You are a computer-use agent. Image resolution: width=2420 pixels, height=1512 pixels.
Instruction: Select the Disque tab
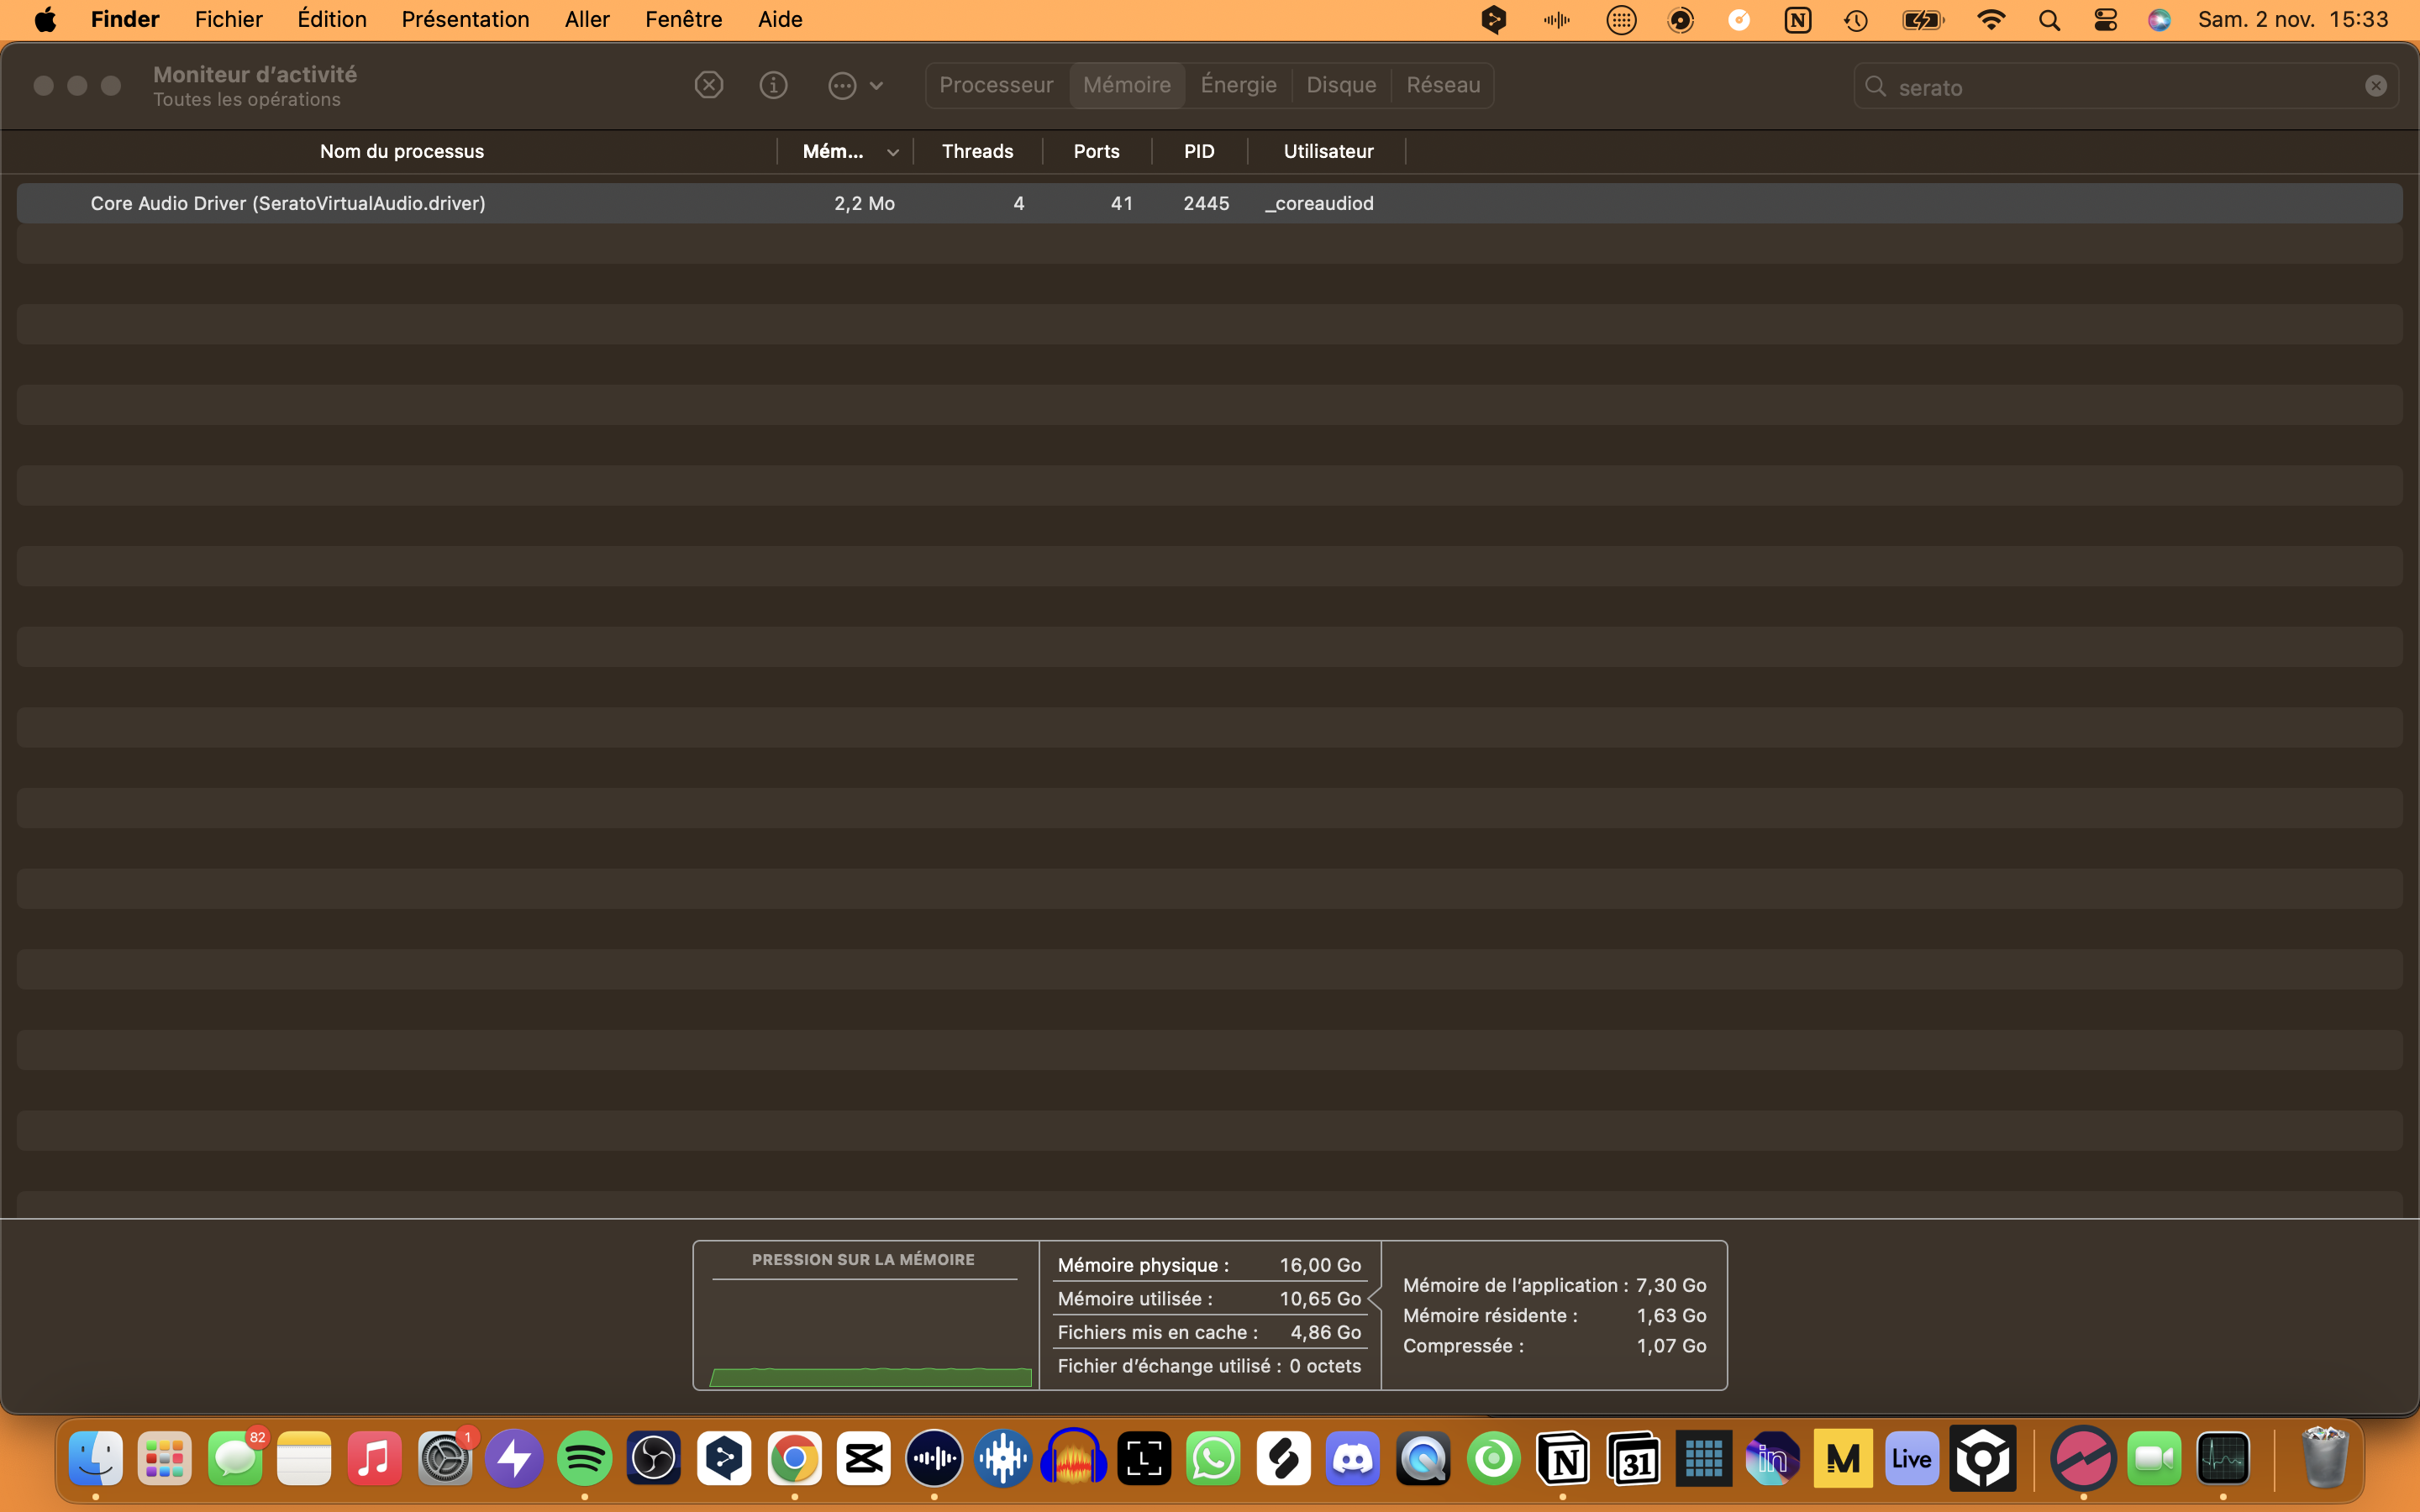pos(1341,85)
